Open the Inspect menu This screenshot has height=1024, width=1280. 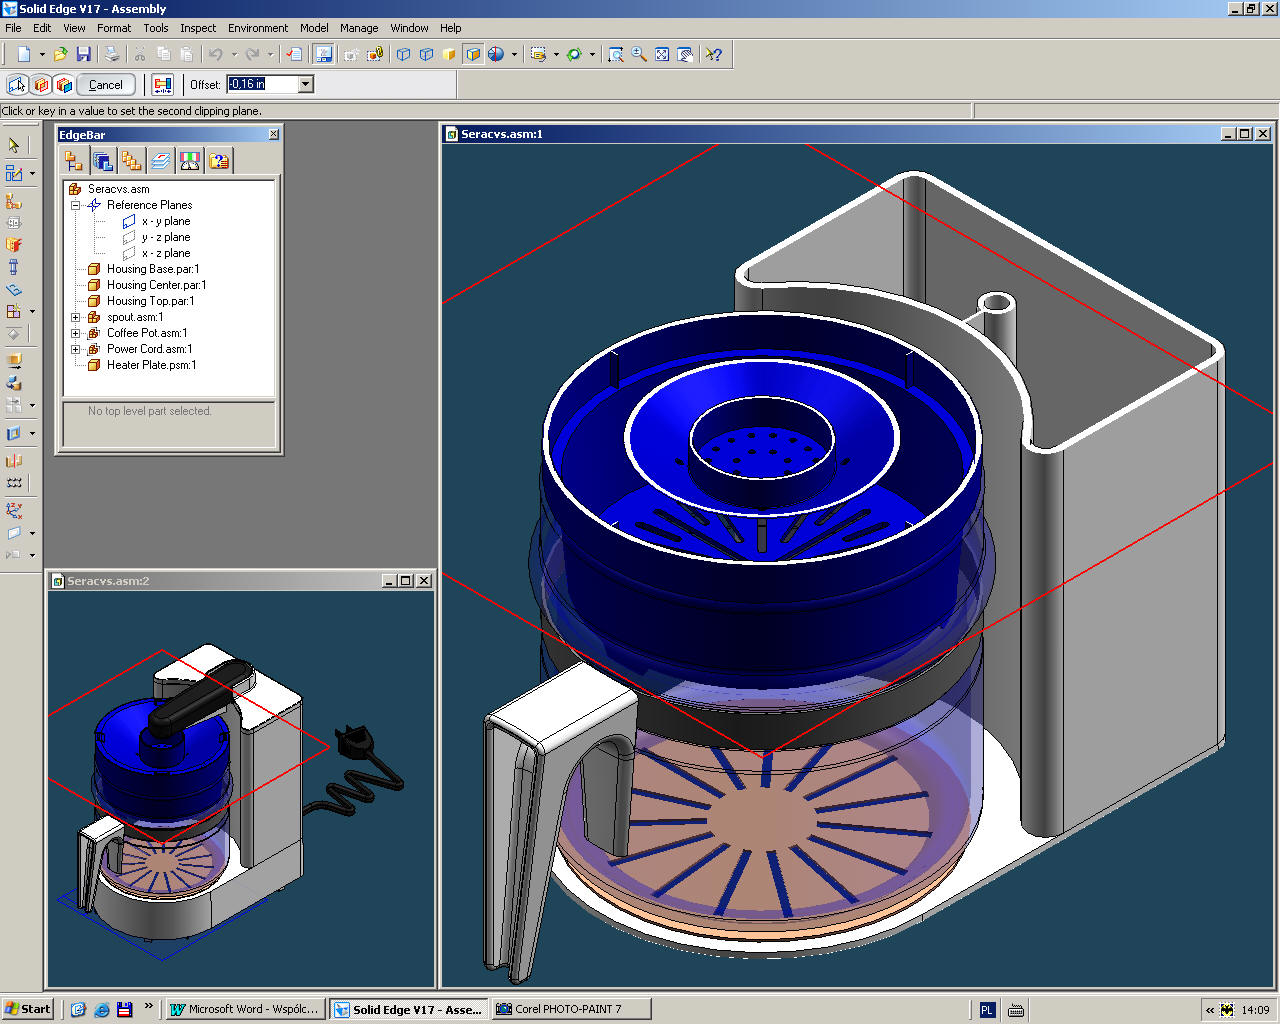[198, 28]
